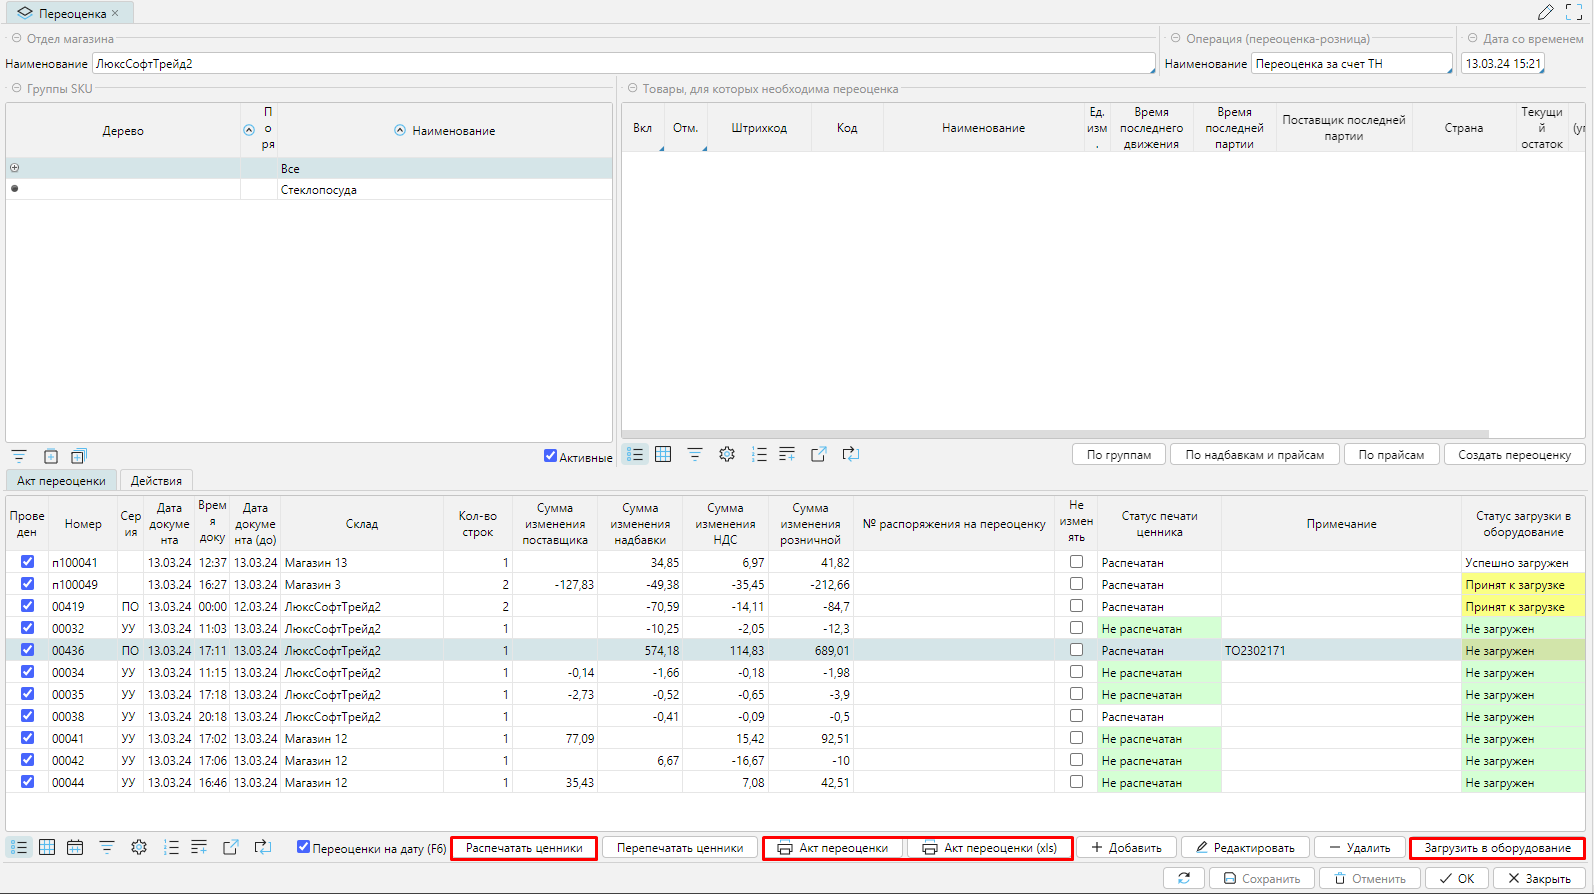This screenshot has height=894, width=1594.
Task: Select the Акт переоценки tab
Action: pyautogui.click(x=61, y=481)
